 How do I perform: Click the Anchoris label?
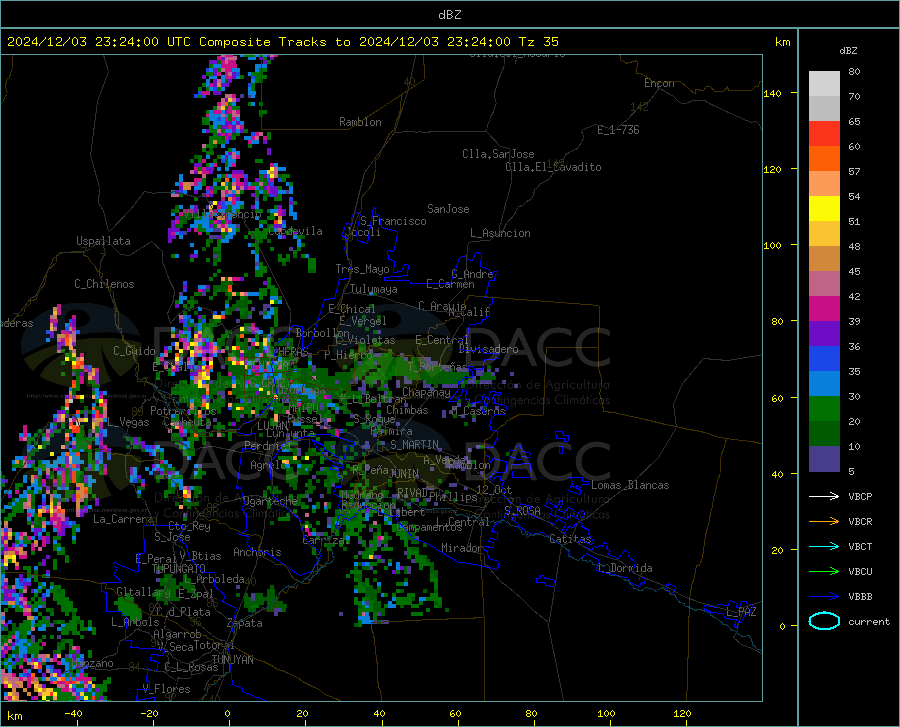pyautogui.click(x=257, y=552)
